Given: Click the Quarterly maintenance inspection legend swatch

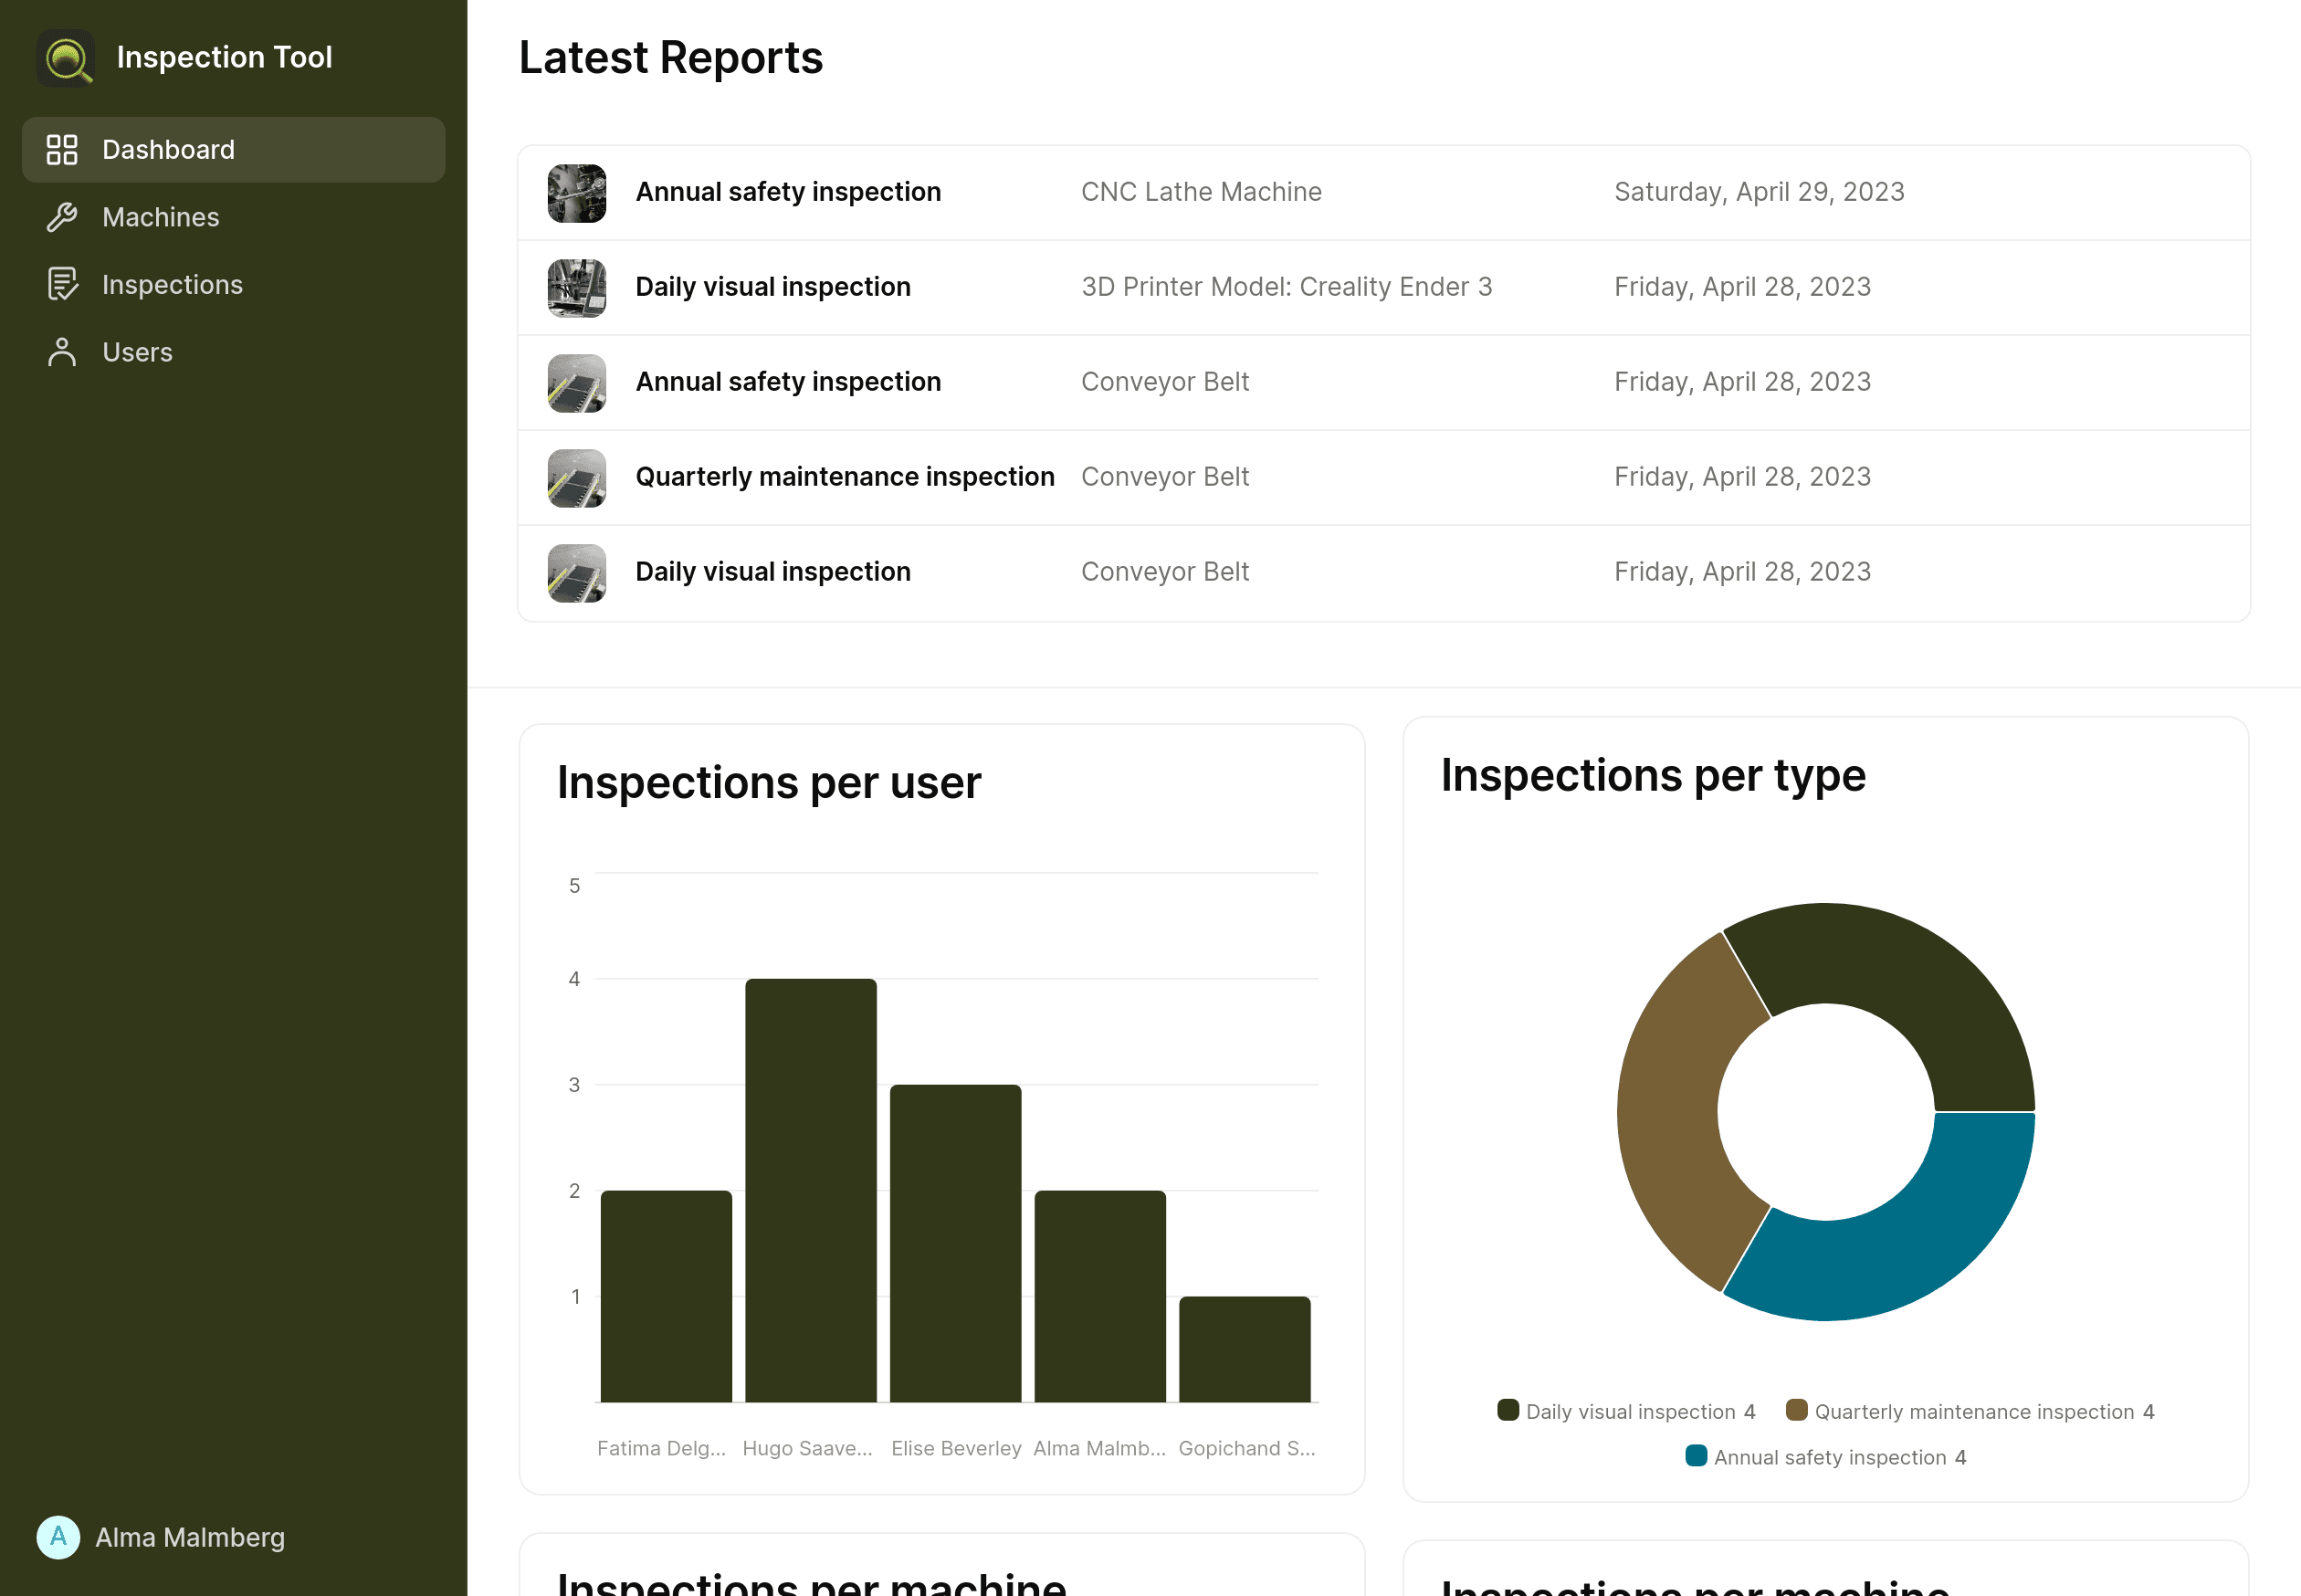Looking at the screenshot, I should point(1797,1410).
